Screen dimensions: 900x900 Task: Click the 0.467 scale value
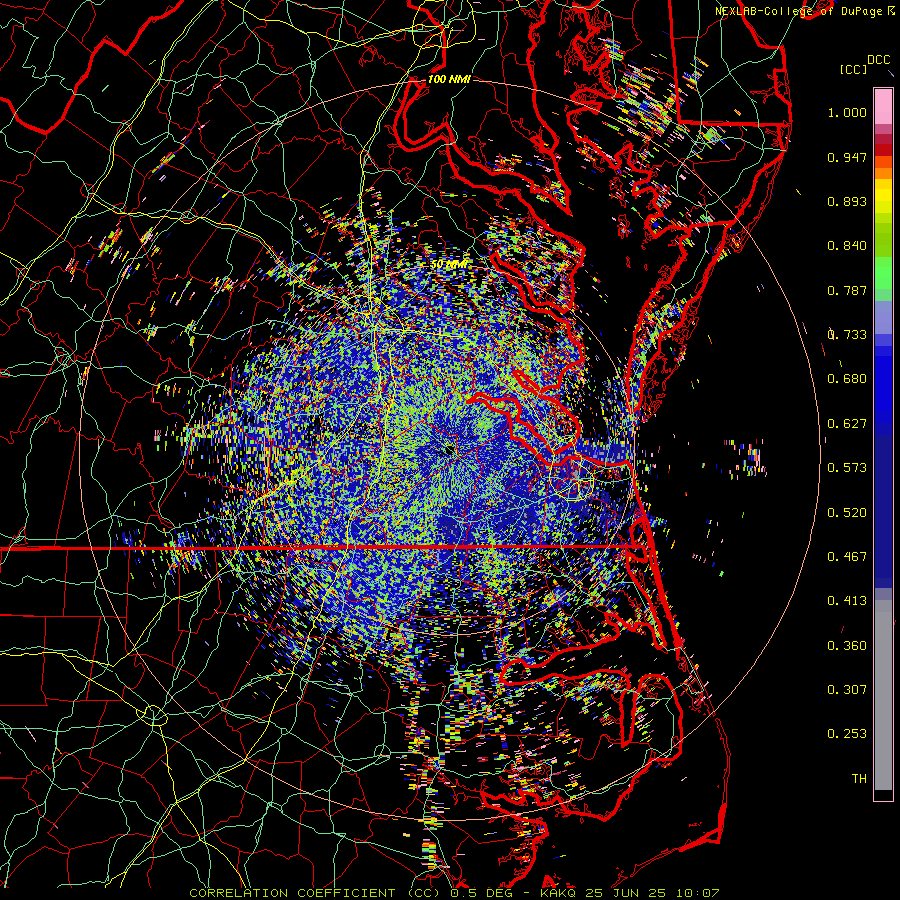coord(847,557)
